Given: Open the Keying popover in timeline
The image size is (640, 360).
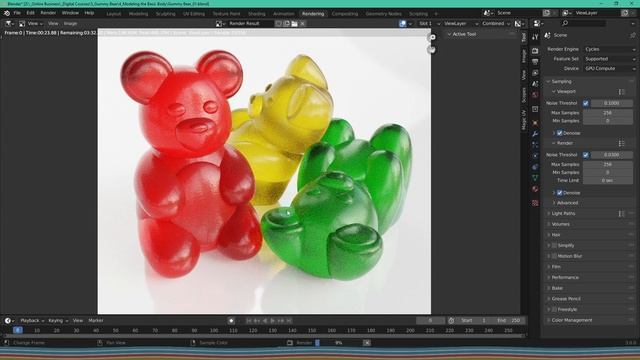Looking at the screenshot, I should click(58, 321).
